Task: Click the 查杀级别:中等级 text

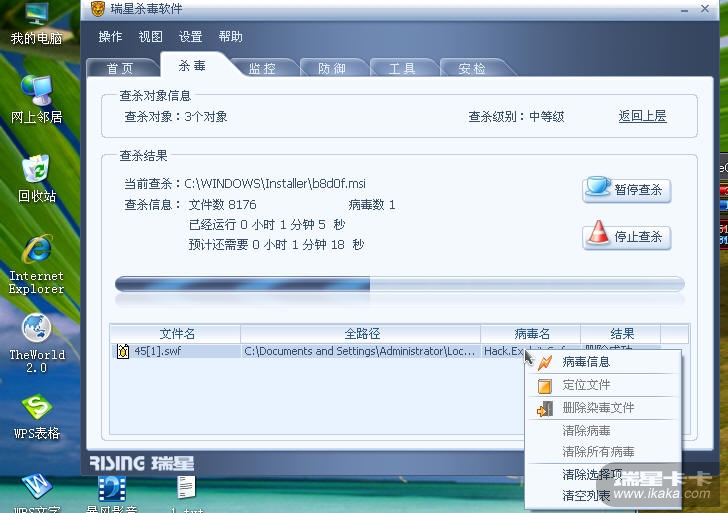Action: coord(516,117)
